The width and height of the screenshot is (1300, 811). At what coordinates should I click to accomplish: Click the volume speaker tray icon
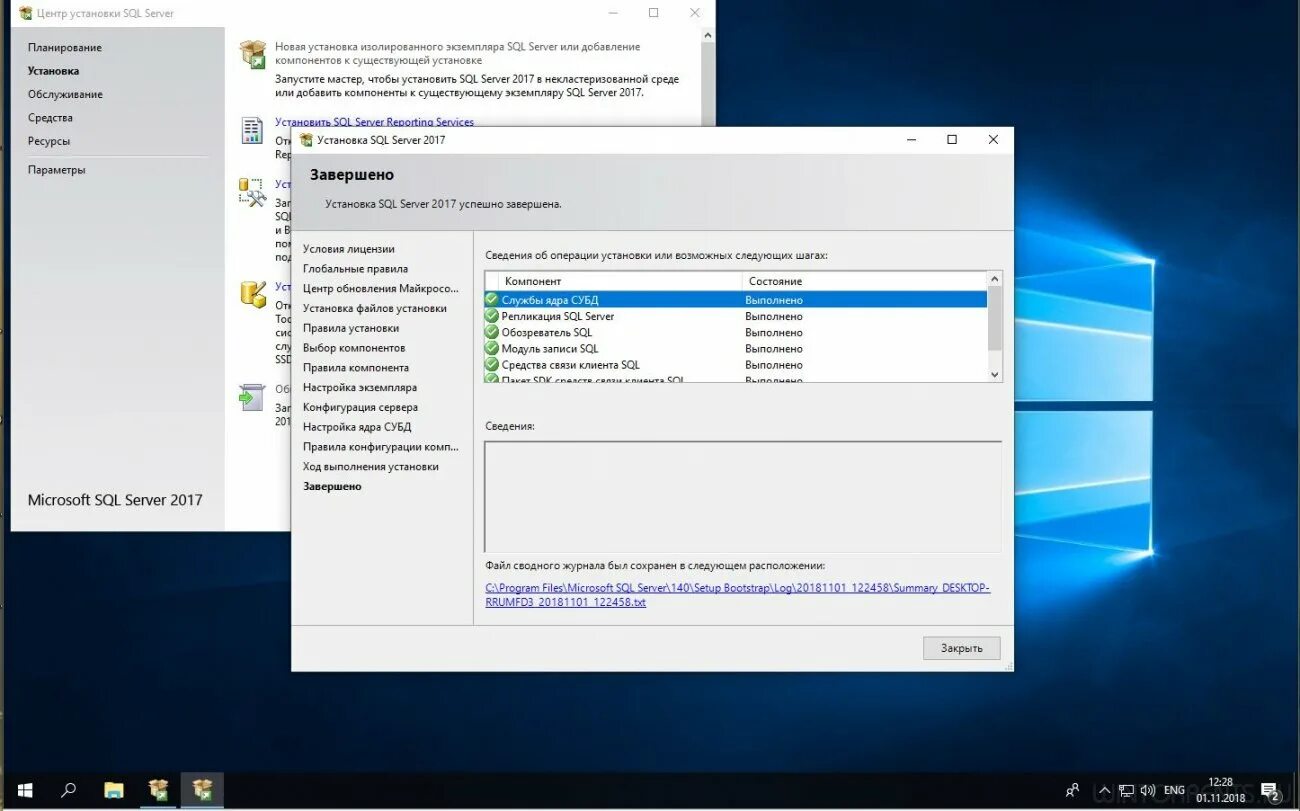coord(1148,790)
